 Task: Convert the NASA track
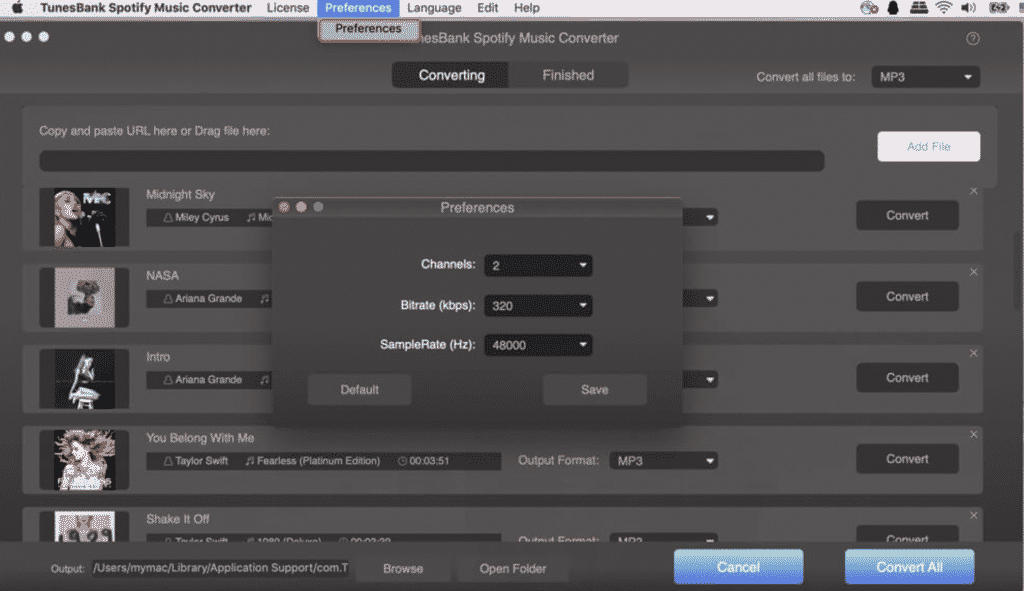(x=907, y=296)
